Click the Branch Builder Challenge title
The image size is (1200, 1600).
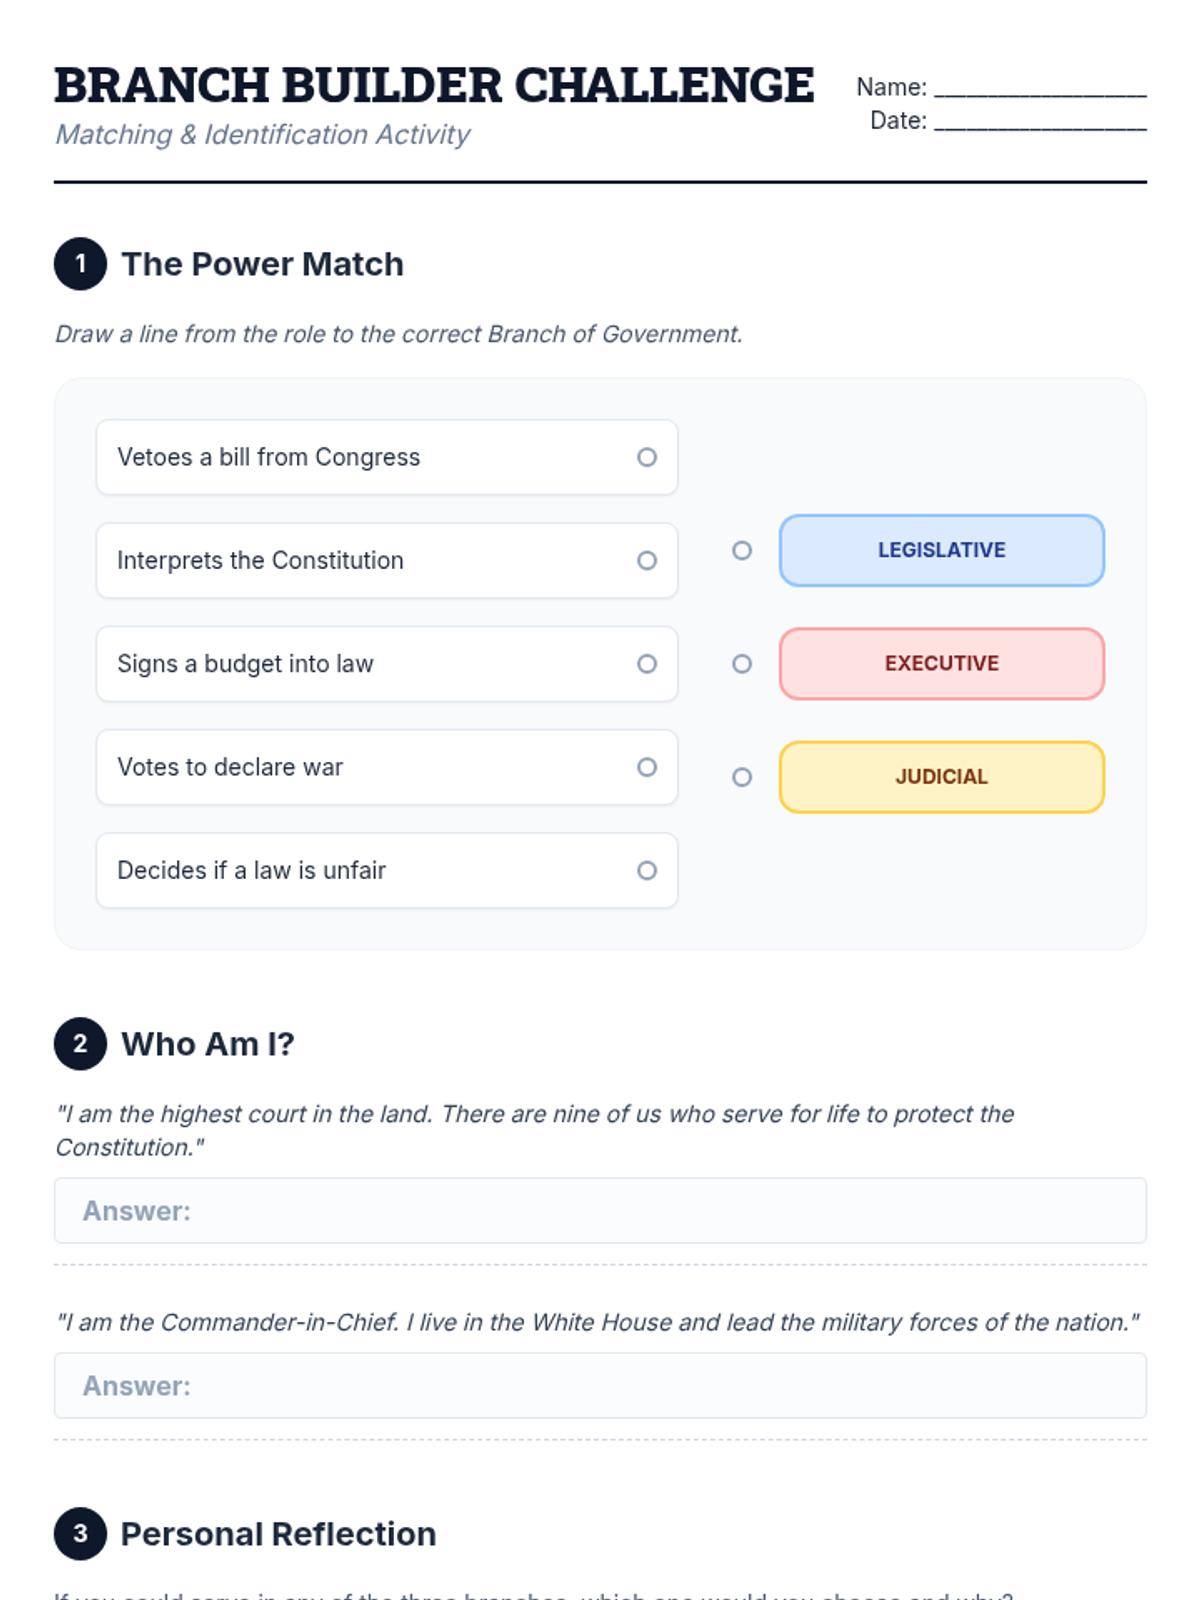click(x=434, y=86)
